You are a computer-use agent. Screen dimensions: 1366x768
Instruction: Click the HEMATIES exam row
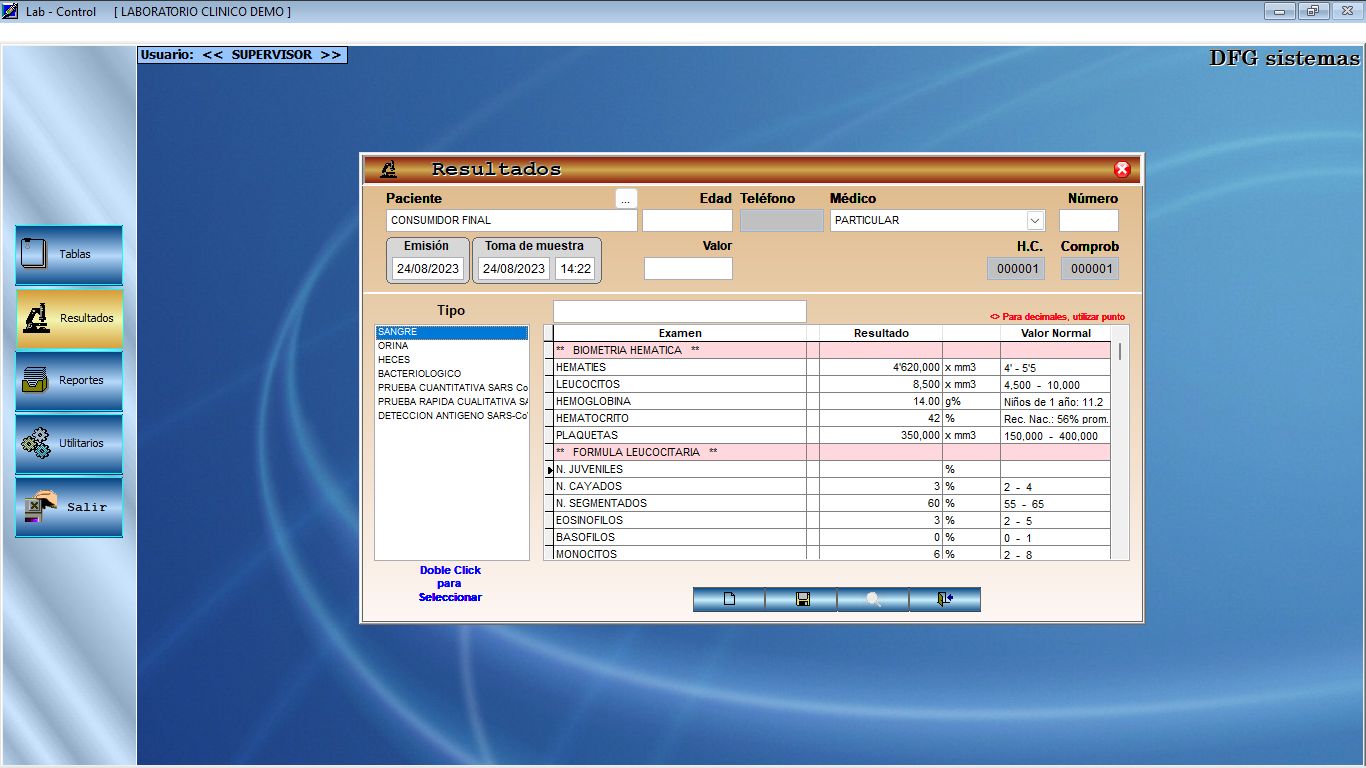pos(680,368)
